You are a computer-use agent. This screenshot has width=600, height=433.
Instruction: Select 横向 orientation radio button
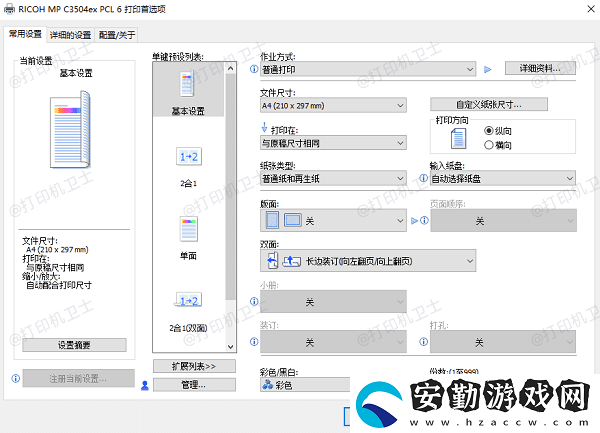pyautogui.click(x=489, y=145)
